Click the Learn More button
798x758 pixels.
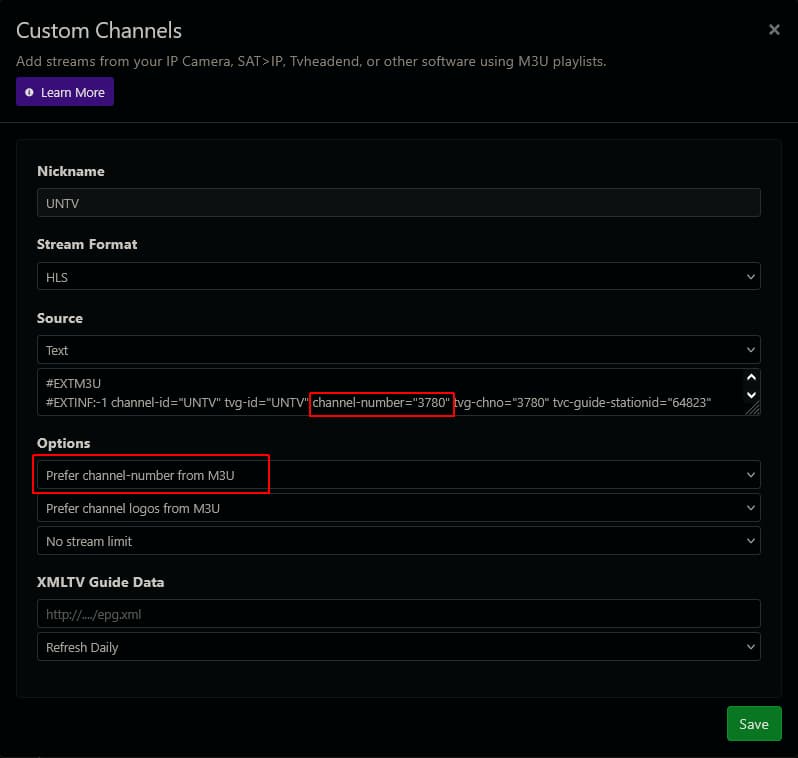point(65,92)
